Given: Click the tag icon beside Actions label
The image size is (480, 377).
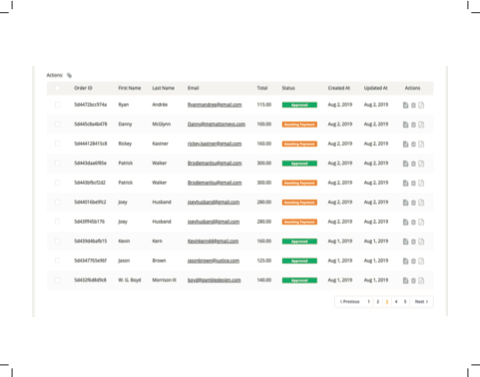Looking at the screenshot, I should tap(69, 75).
